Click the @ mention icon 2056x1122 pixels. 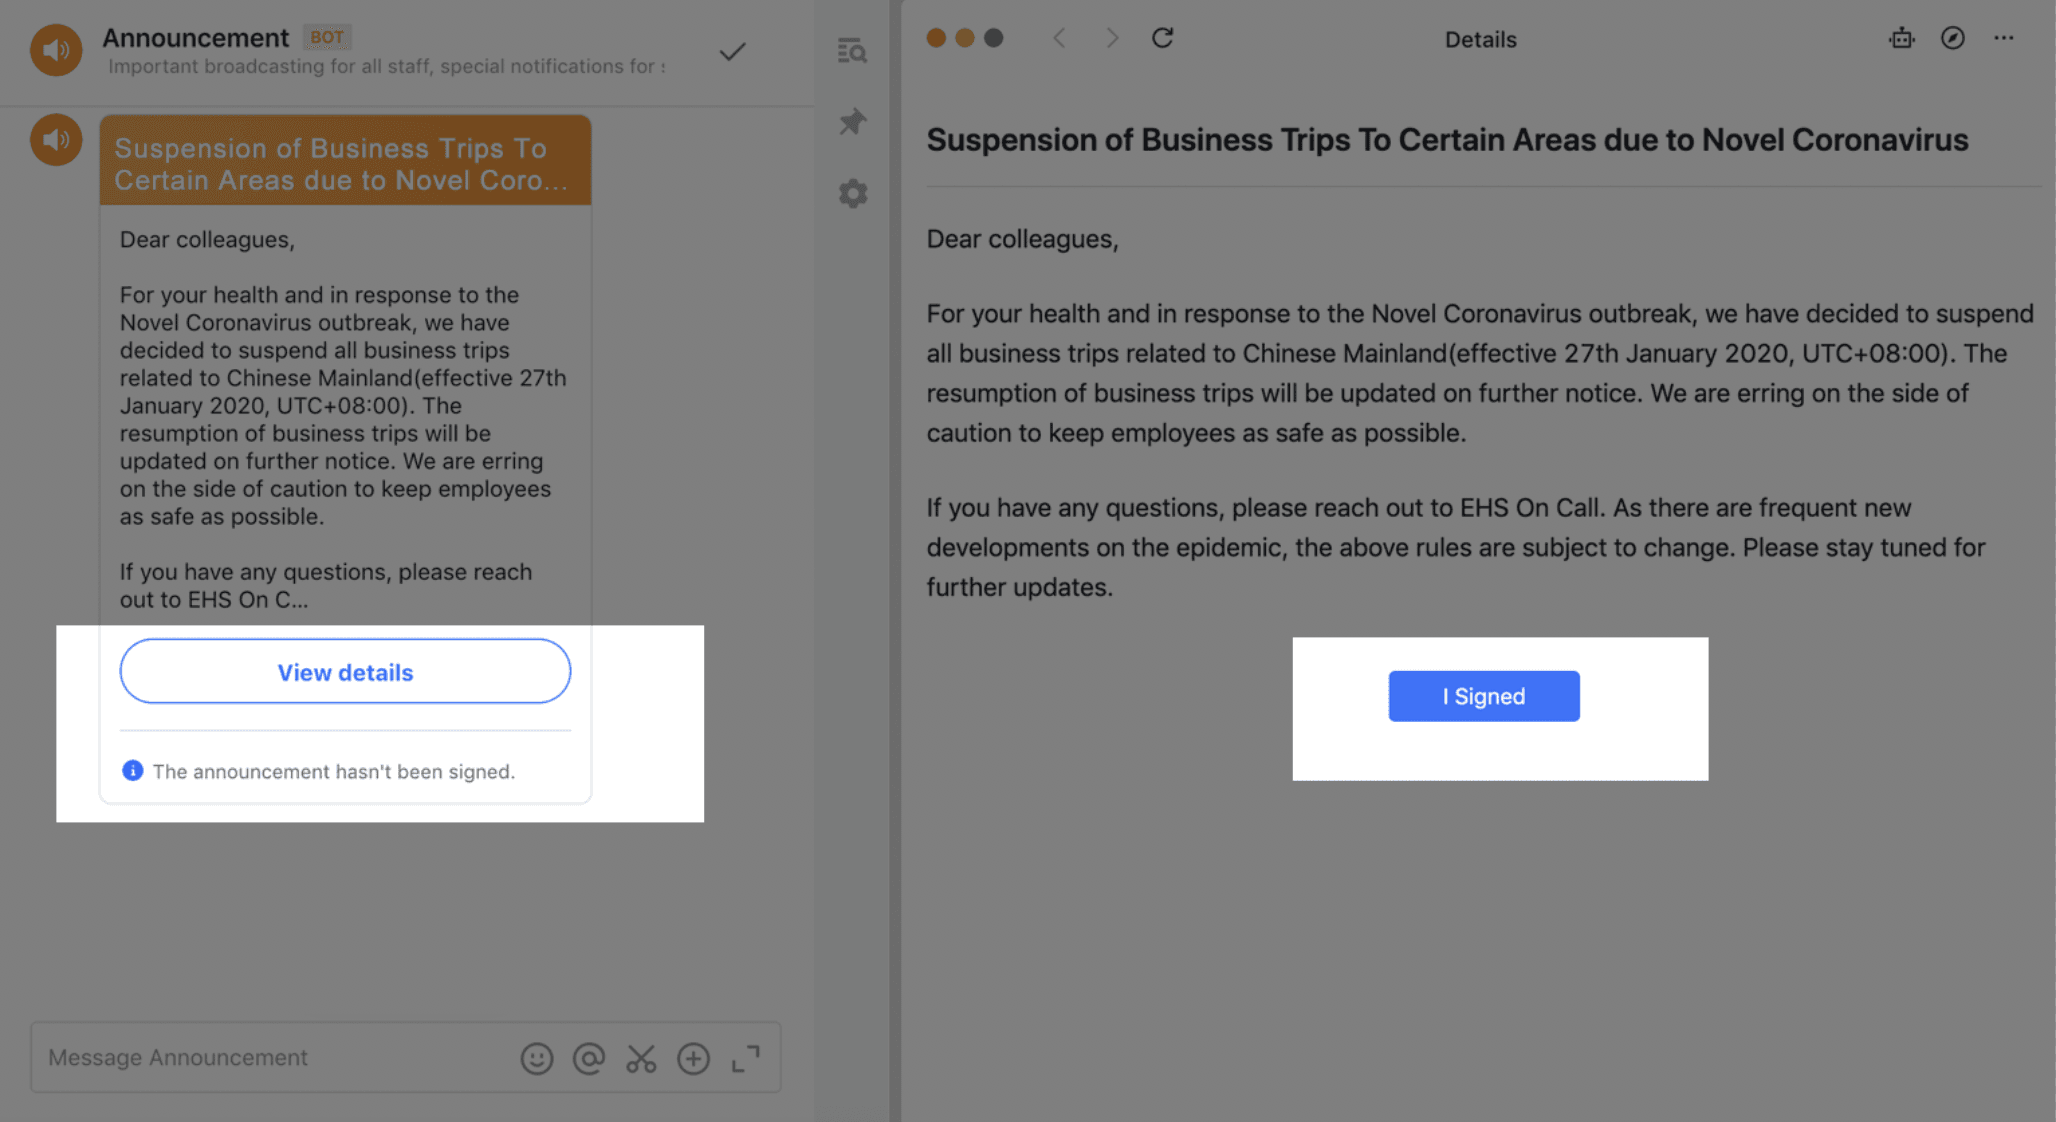click(x=589, y=1058)
